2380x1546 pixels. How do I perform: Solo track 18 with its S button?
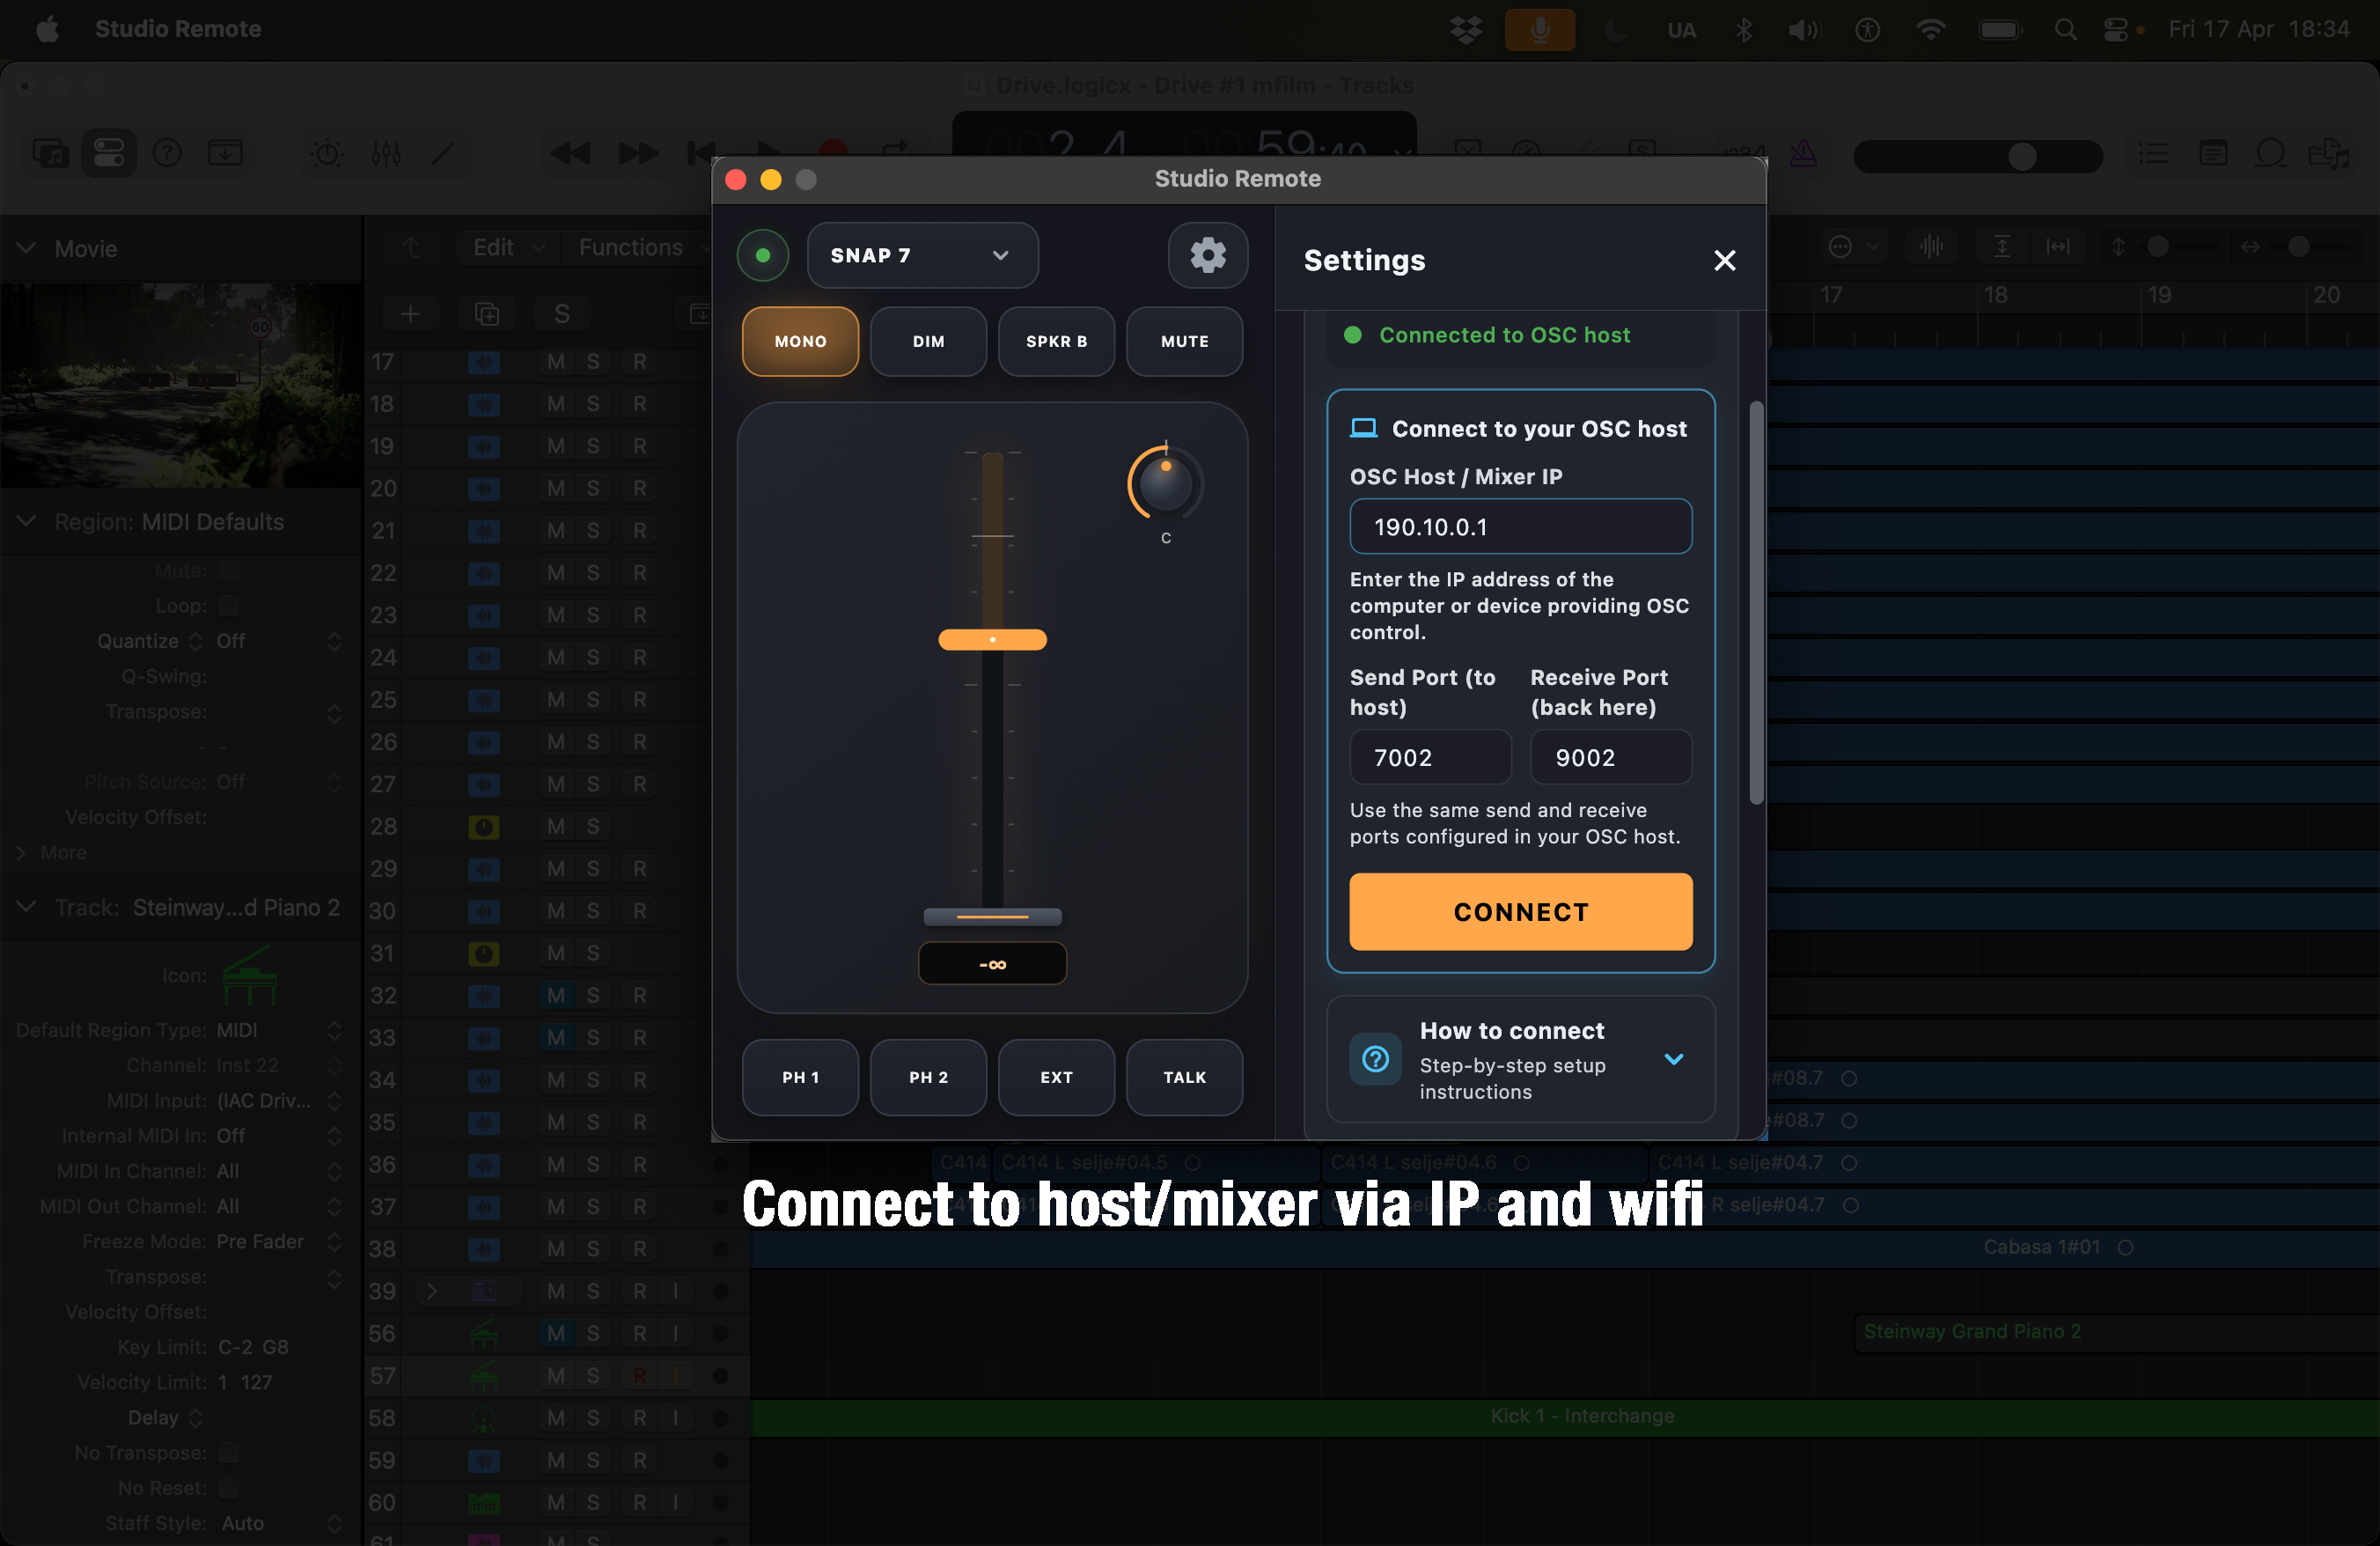pos(594,404)
